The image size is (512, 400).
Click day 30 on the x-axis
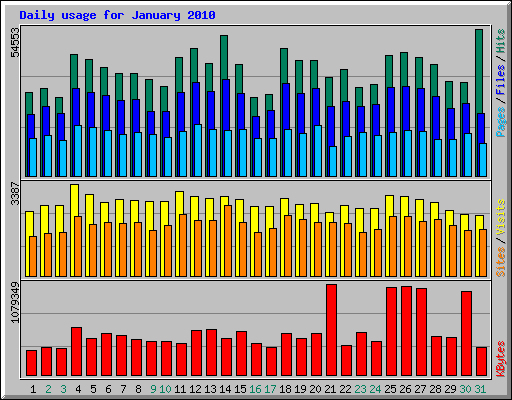465,389
